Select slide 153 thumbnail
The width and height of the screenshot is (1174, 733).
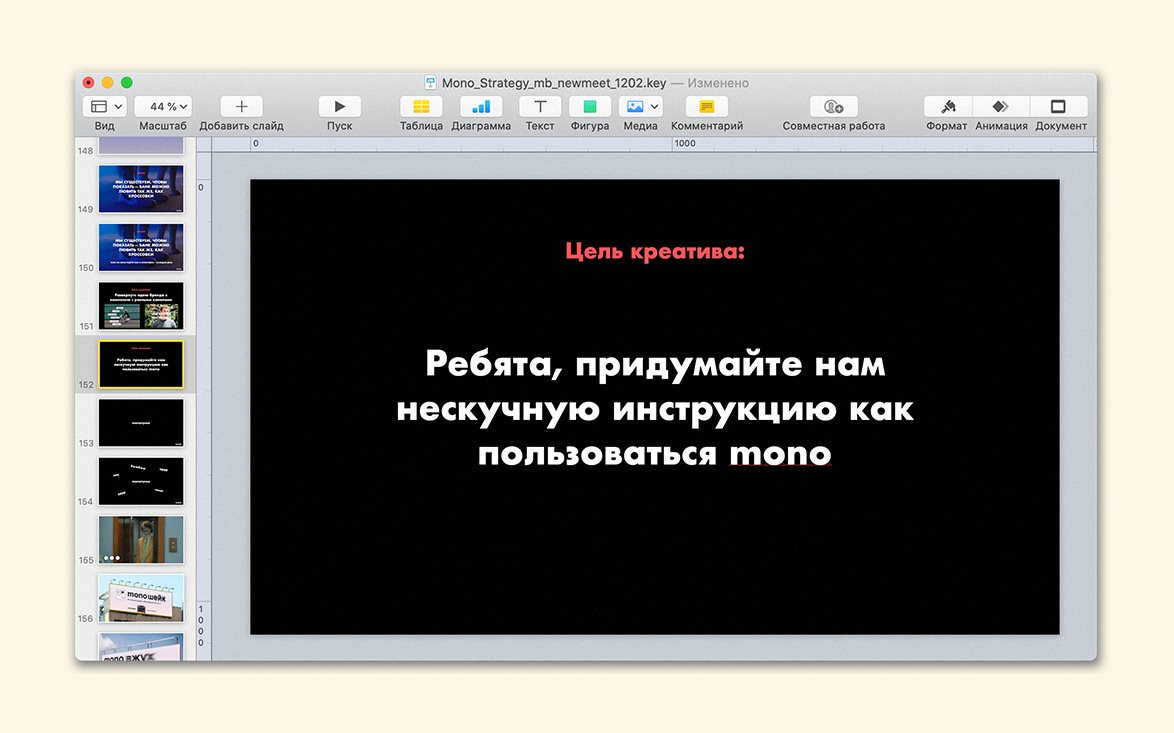click(x=141, y=422)
